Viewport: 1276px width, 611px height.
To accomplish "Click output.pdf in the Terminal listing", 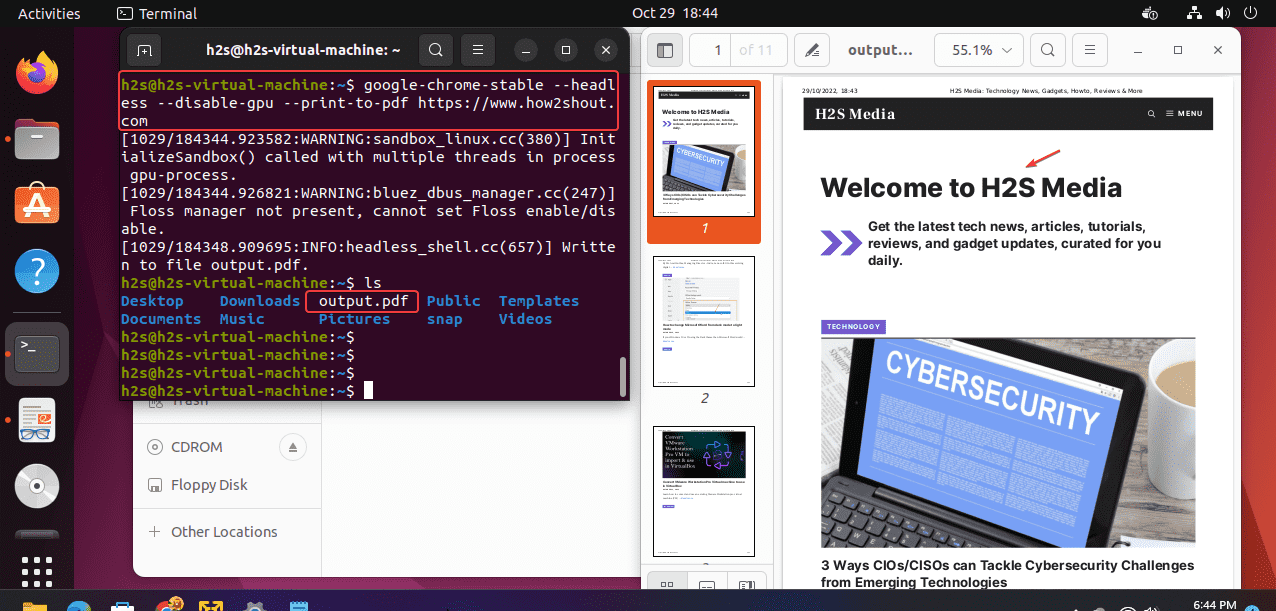I will [363, 301].
